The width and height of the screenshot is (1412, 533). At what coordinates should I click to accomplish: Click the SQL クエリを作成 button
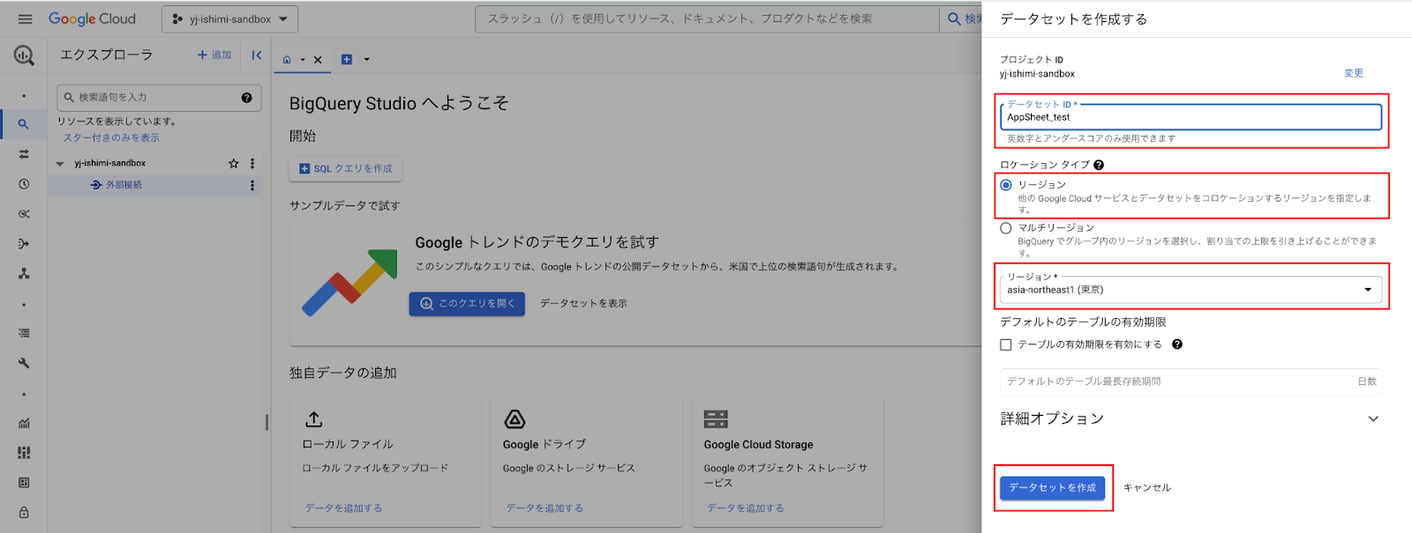point(346,169)
